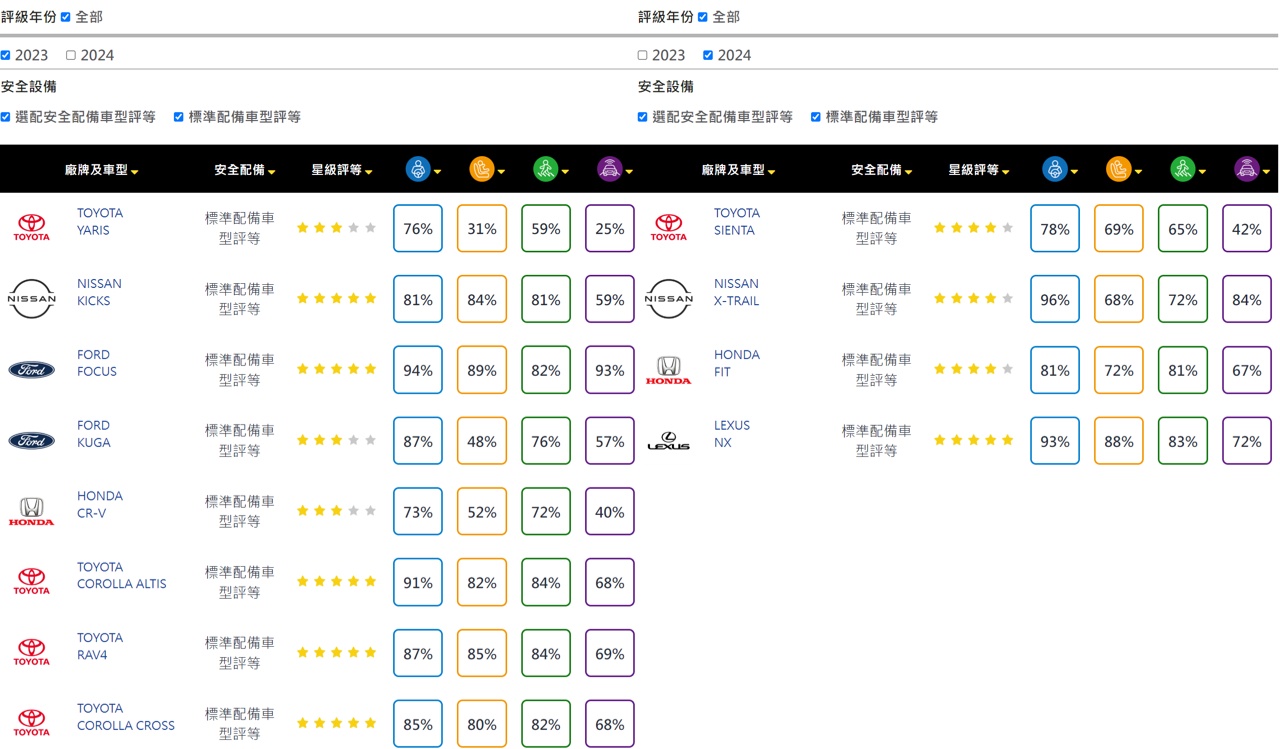Toggle left panel 全部 year checkbox
The width and height of the screenshot is (1280, 749).
pyautogui.click(x=66, y=17)
